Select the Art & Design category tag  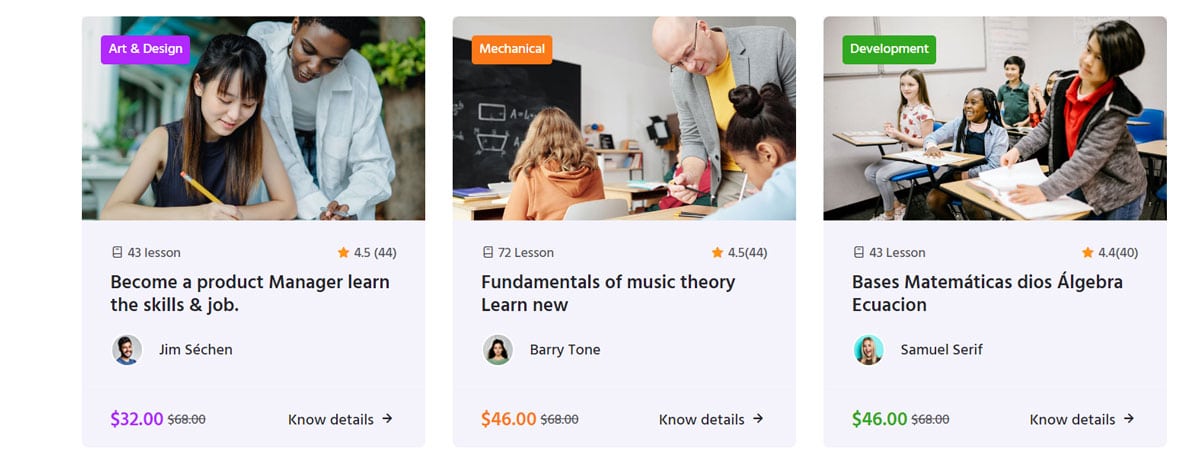145,49
